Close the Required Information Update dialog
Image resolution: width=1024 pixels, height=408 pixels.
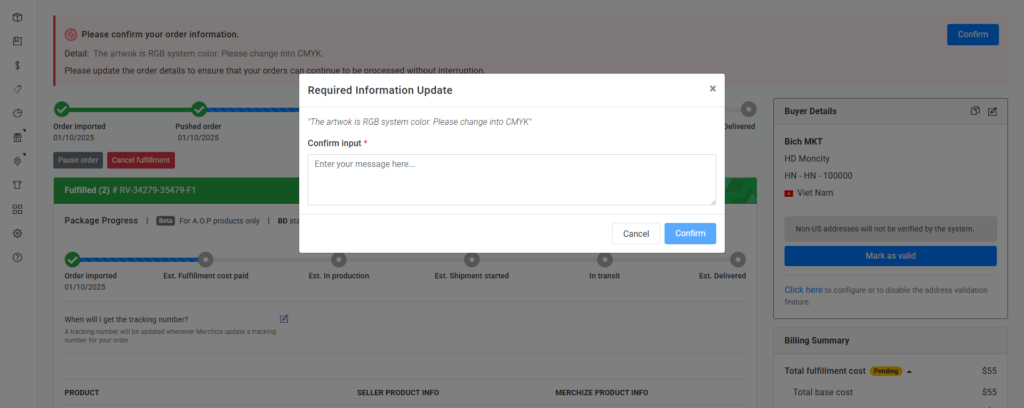(712, 89)
